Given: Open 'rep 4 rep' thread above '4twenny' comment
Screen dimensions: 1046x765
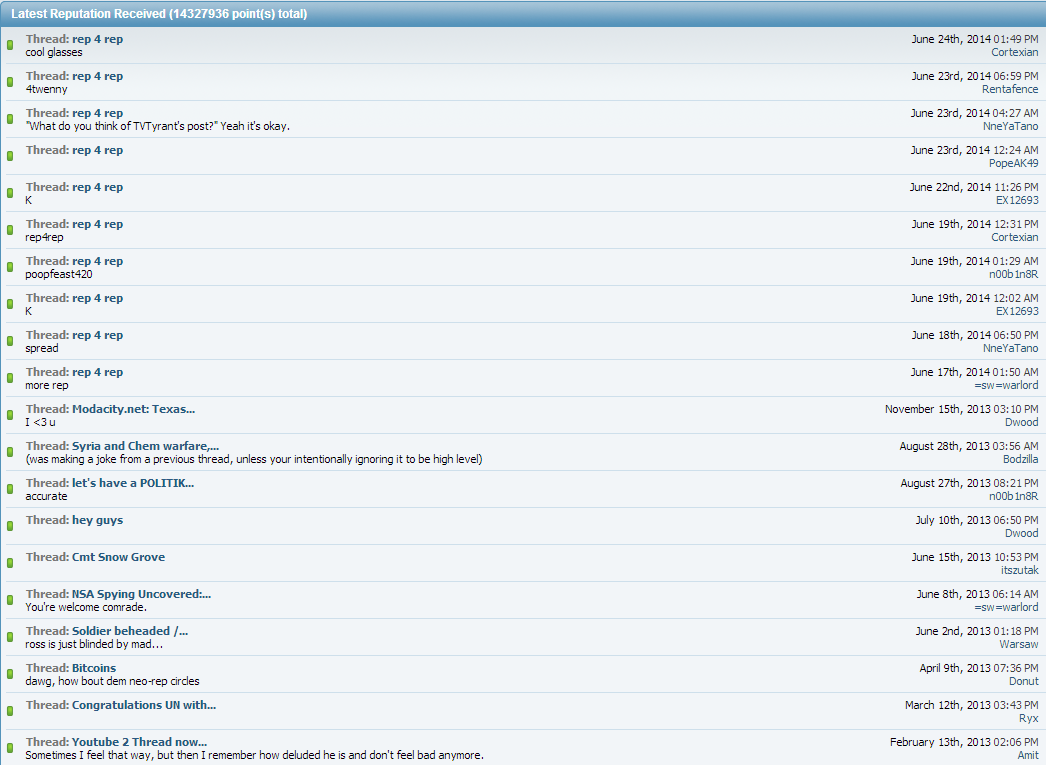Looking at the screenshot, I should pos(97,76).
